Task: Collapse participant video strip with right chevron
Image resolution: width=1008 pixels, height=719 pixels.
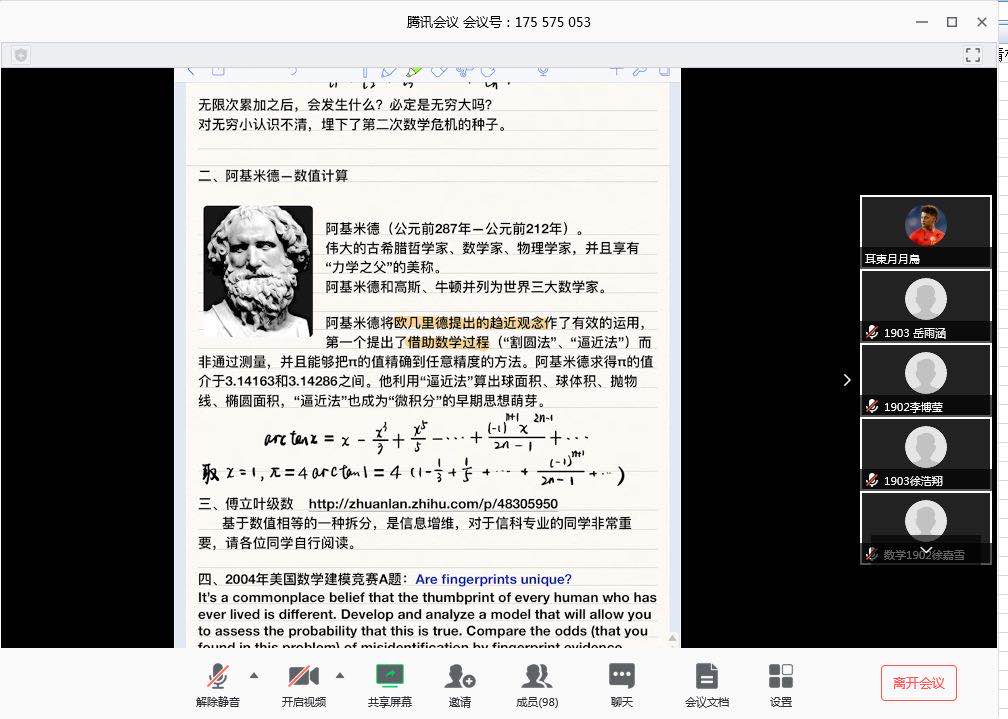Action: pos(847,380)
